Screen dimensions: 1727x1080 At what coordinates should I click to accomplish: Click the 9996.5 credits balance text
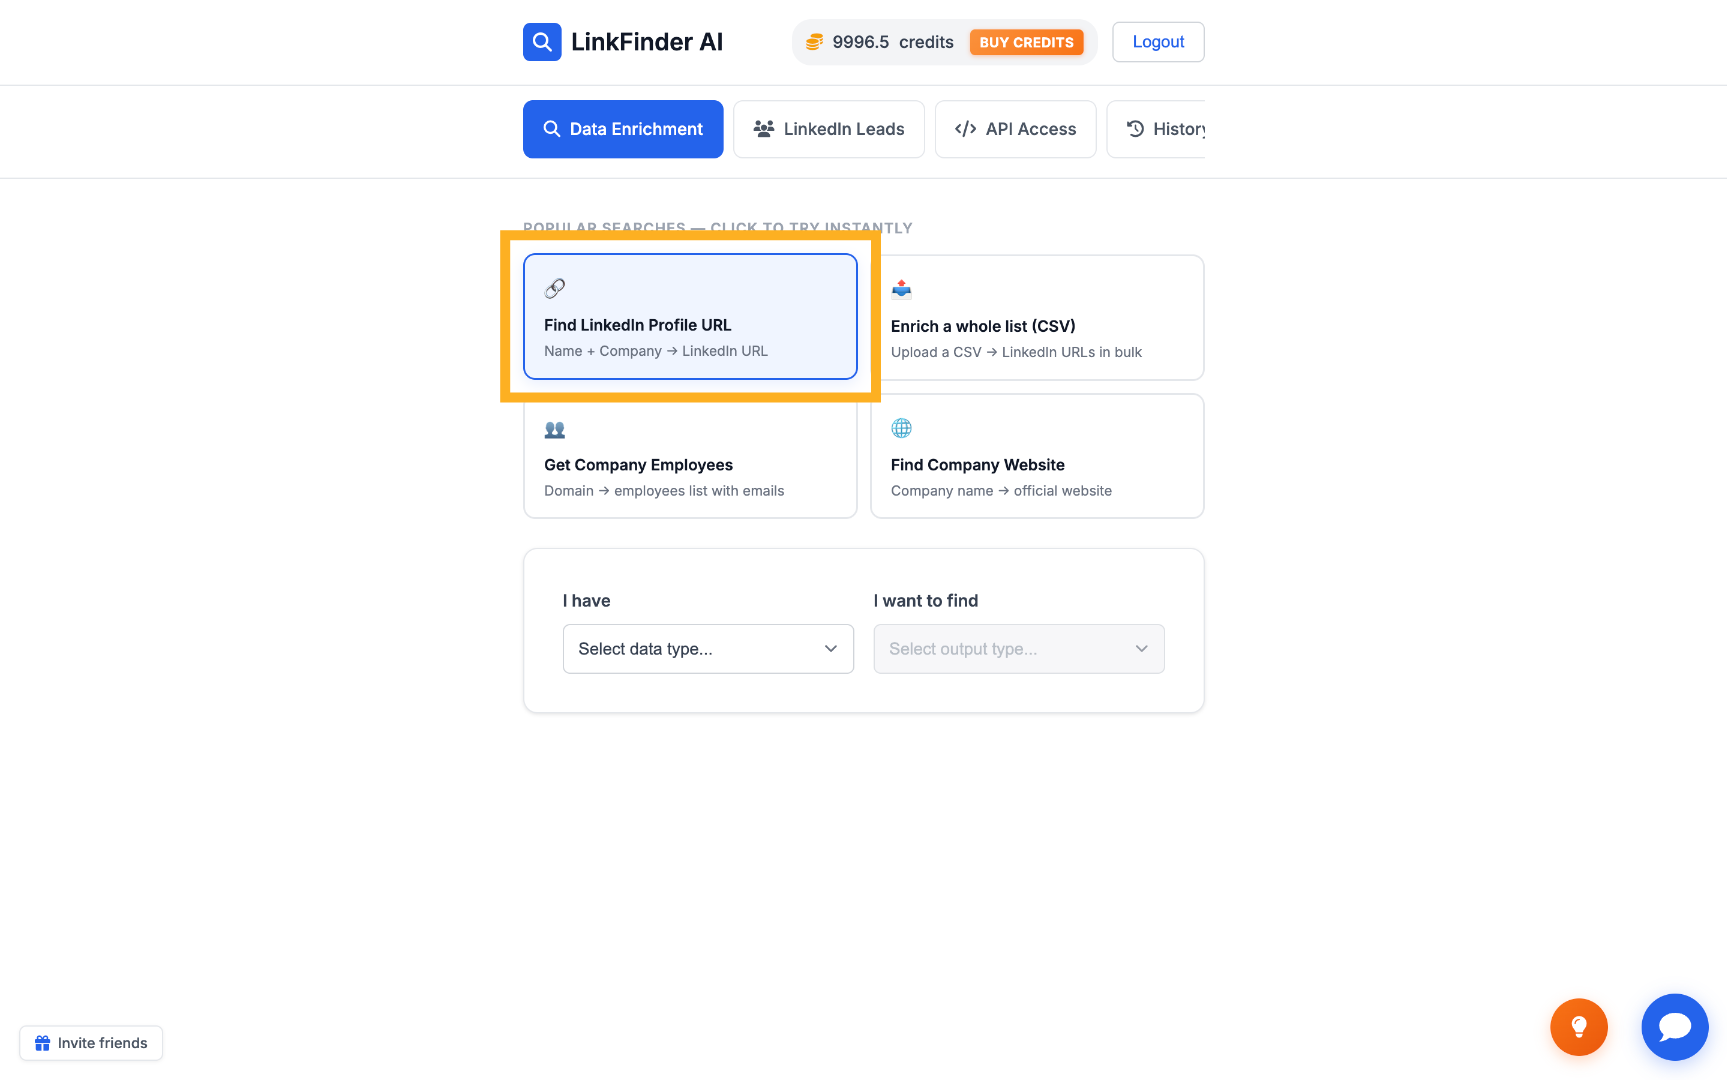[x=893, y=42]
